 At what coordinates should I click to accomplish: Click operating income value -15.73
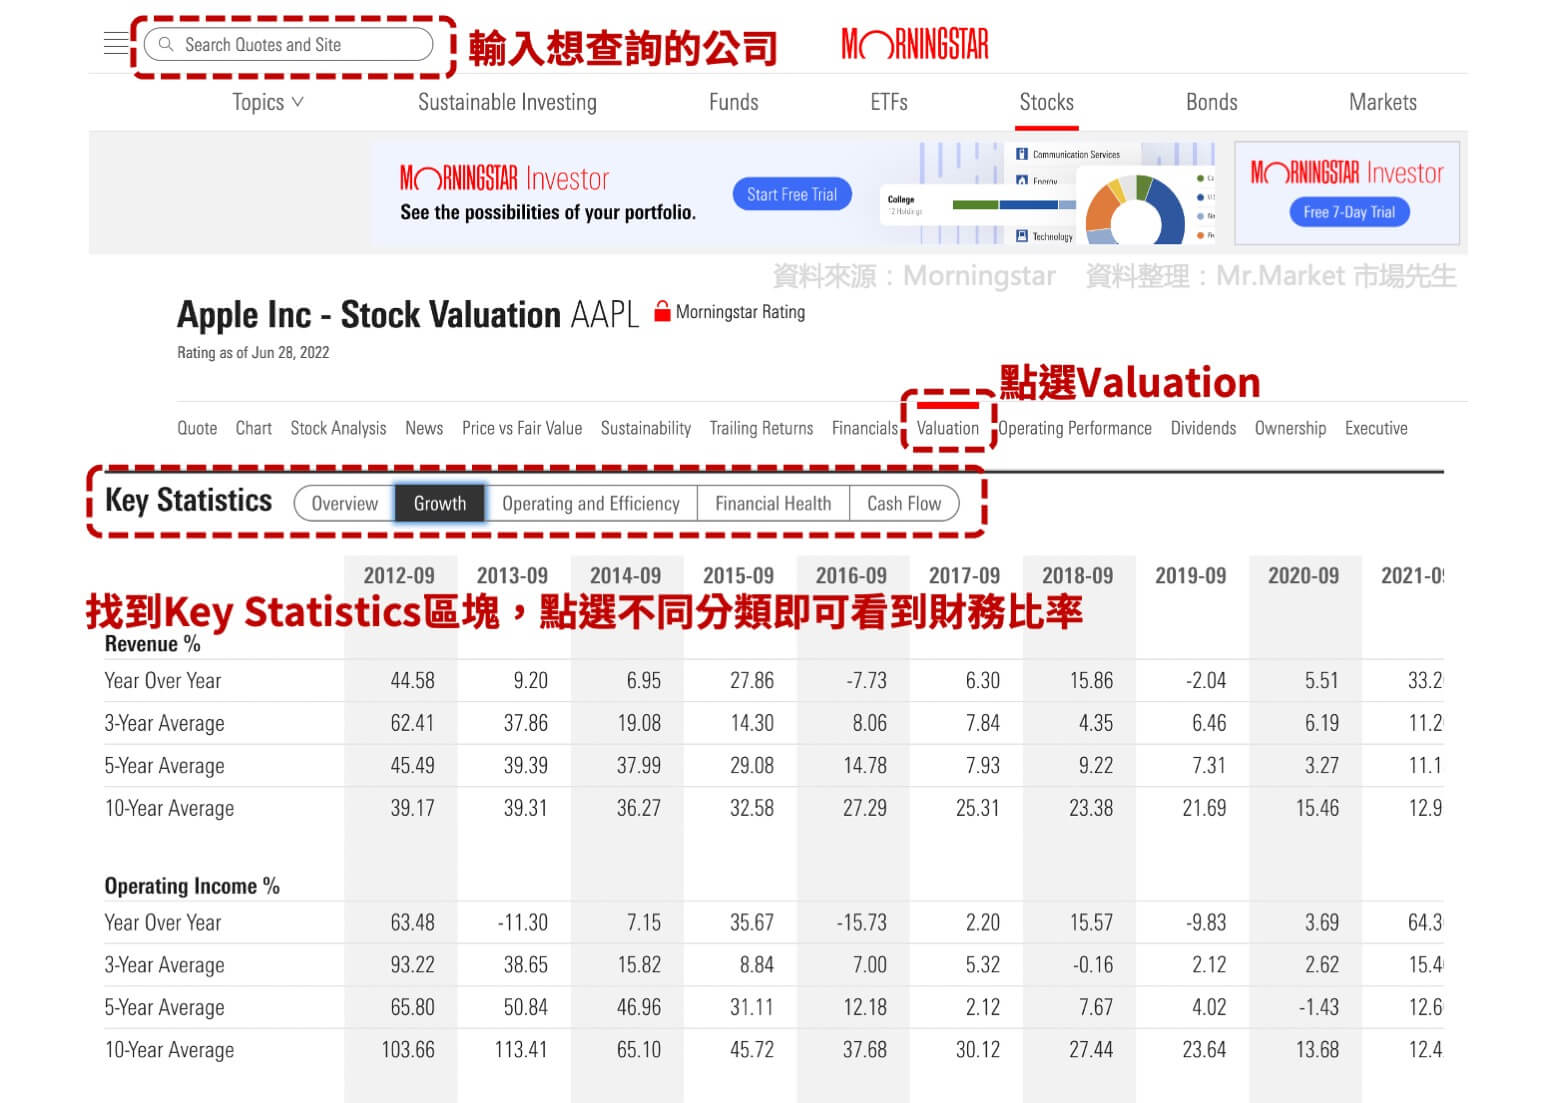(x=861, y=922)
